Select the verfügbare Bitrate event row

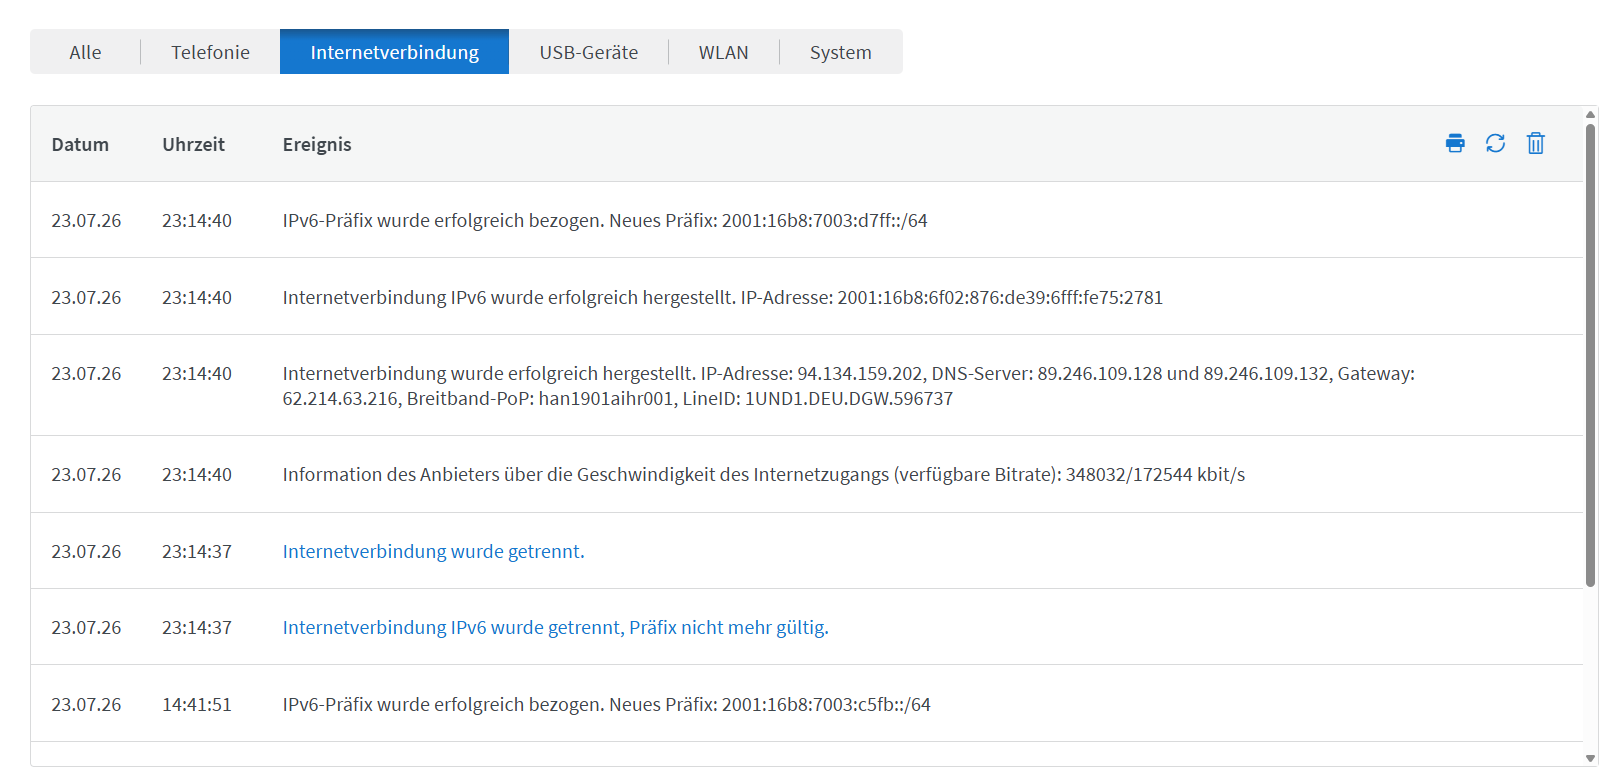[x=807, y=474]
